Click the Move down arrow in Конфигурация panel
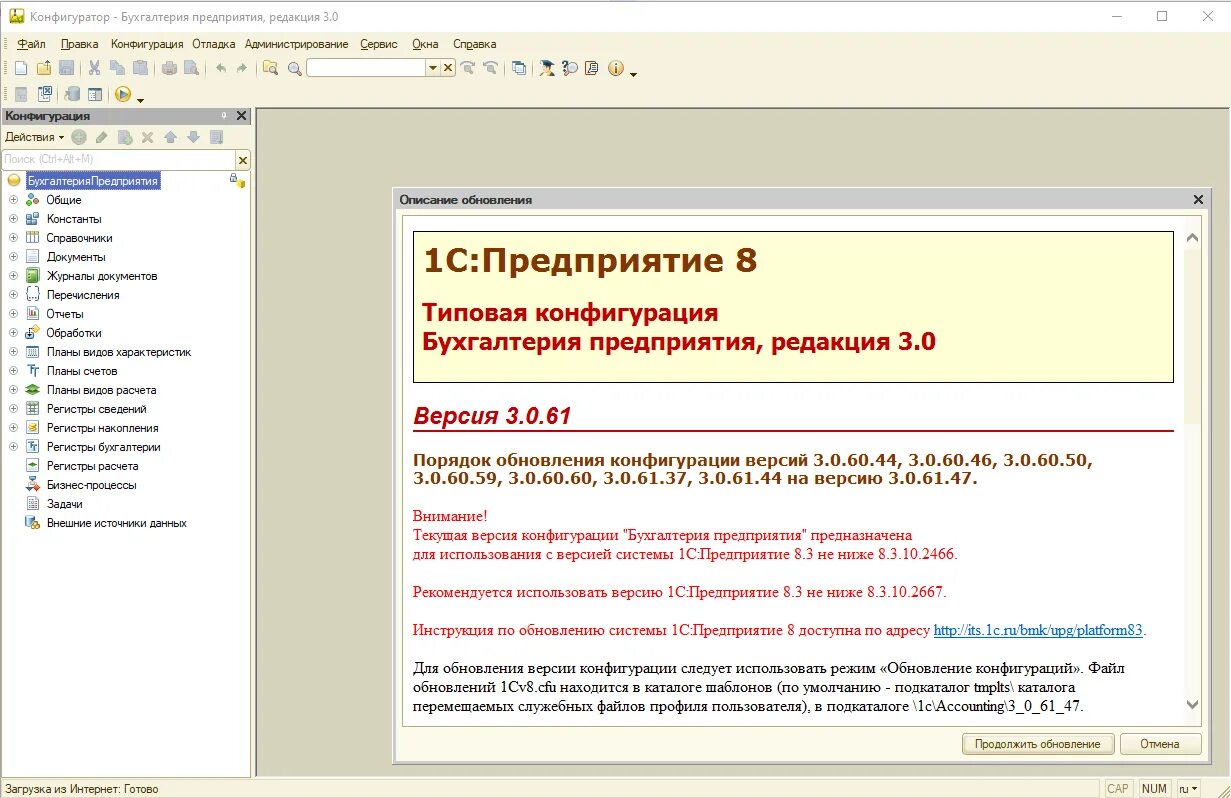 193,137
